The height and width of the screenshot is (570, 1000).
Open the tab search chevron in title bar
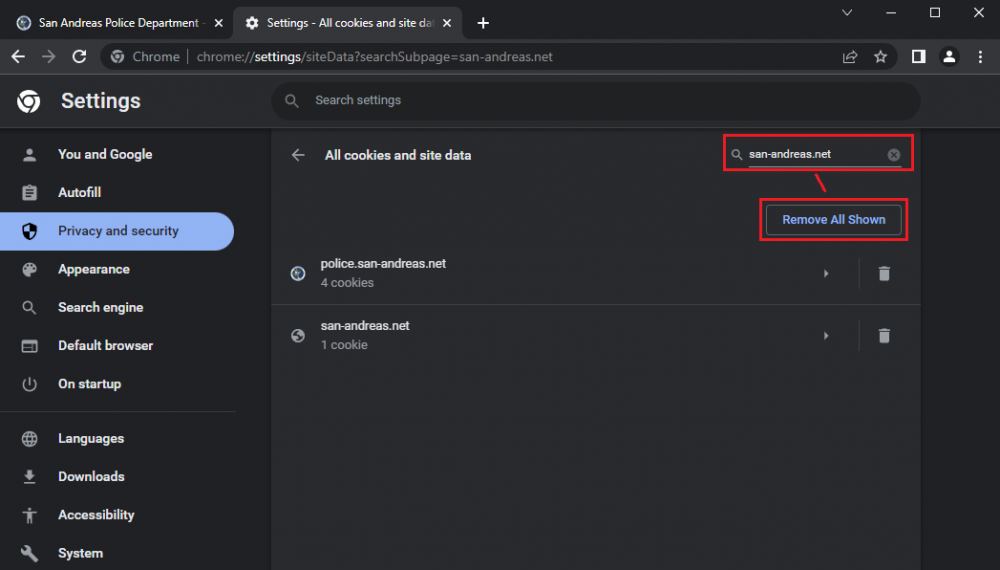(847, 13)
